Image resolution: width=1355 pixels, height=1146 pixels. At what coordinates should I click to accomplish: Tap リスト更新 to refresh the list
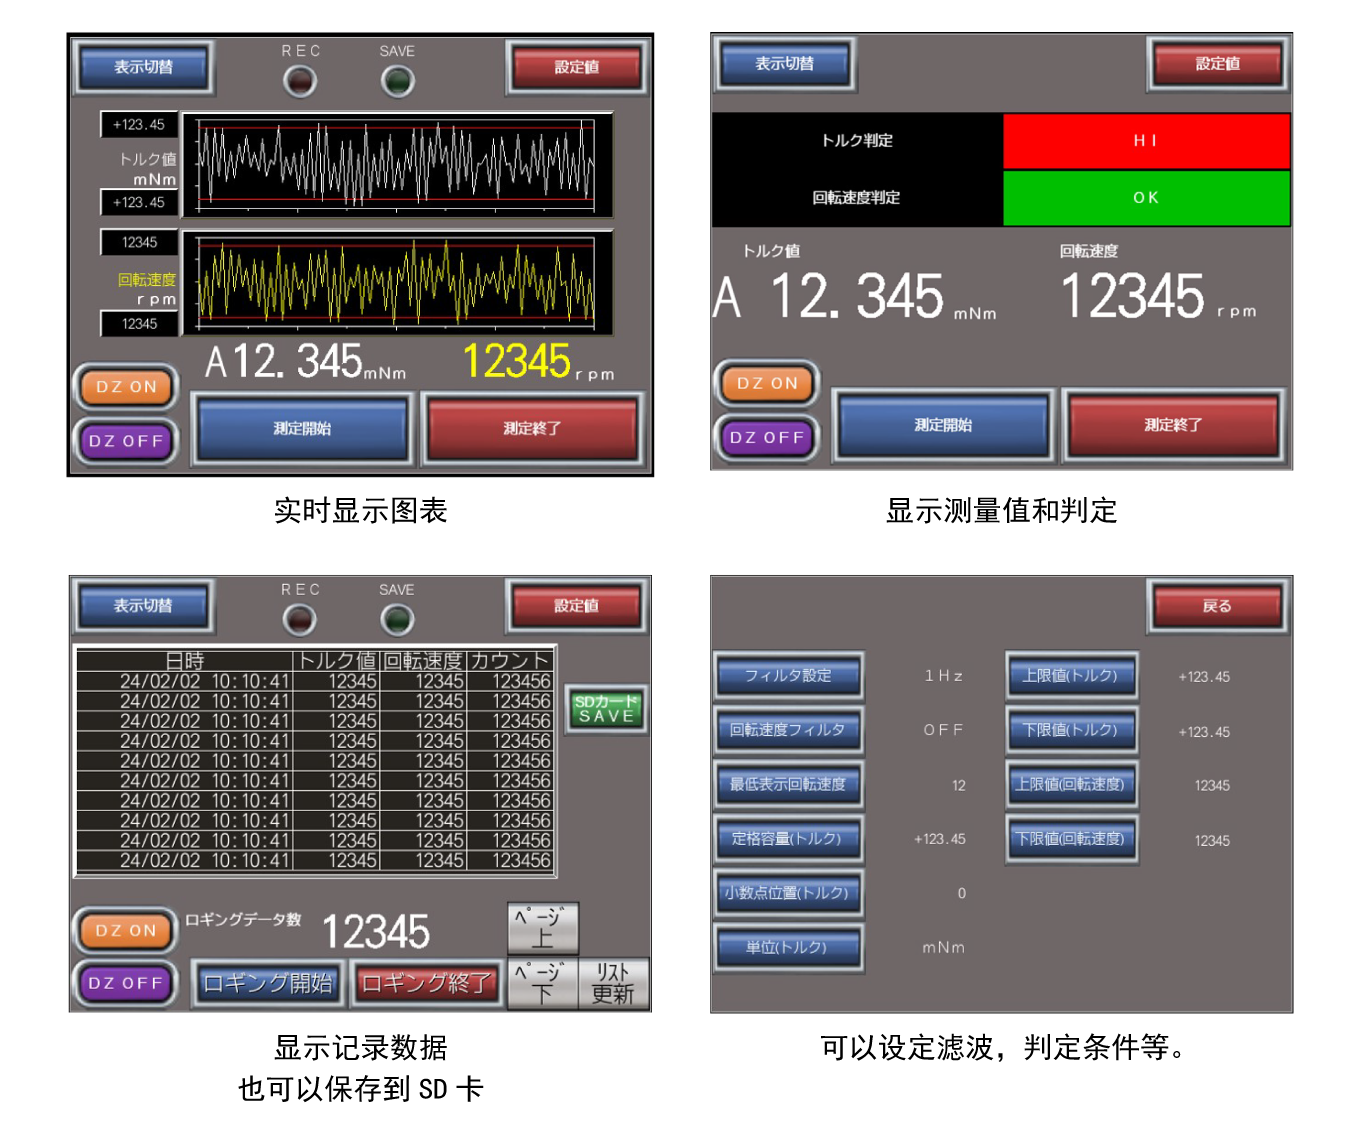click(x=613, y=984)
